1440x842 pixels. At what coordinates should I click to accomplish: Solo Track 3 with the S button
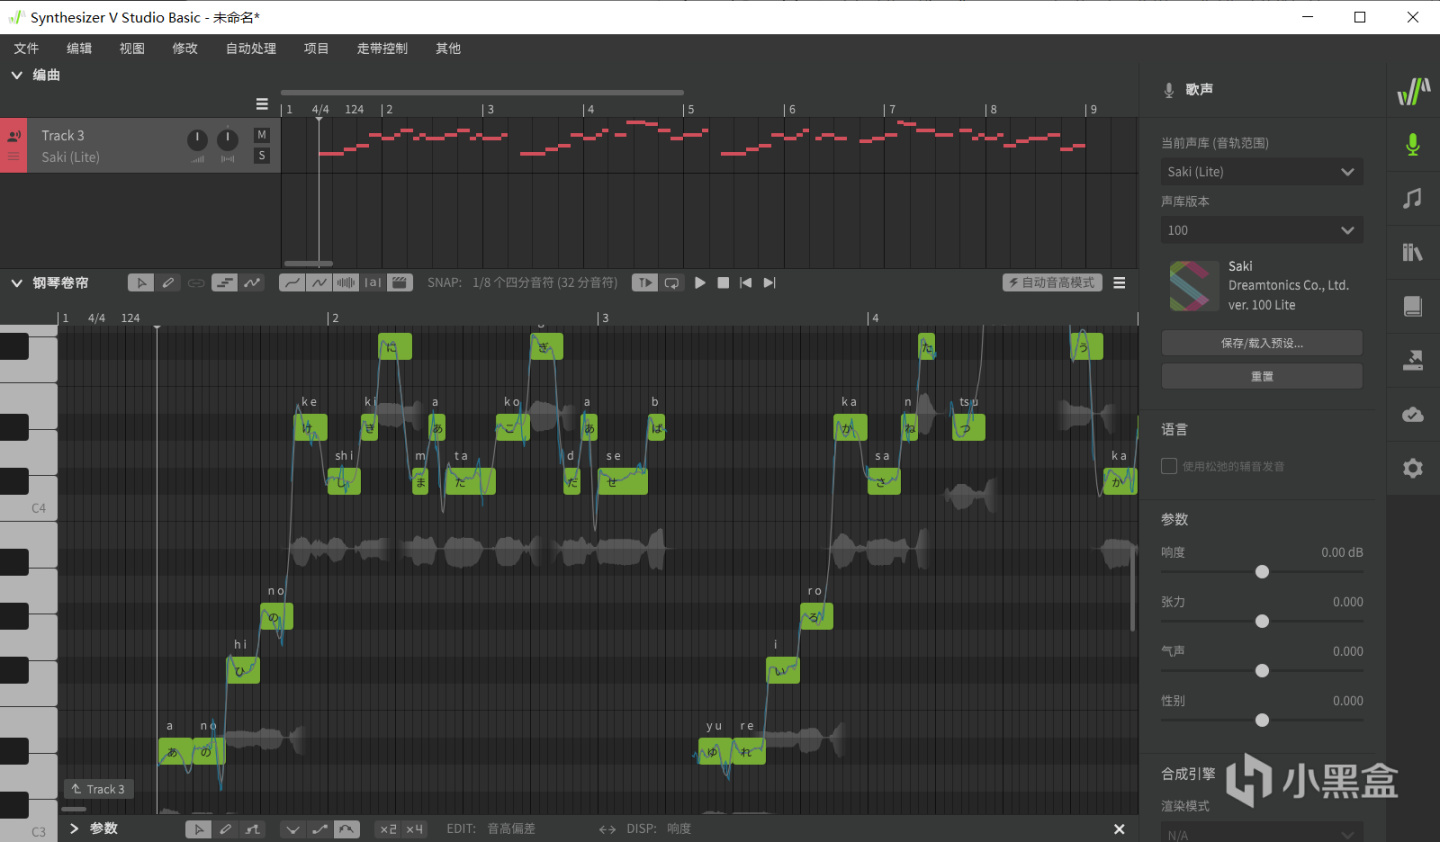[262, 155]
